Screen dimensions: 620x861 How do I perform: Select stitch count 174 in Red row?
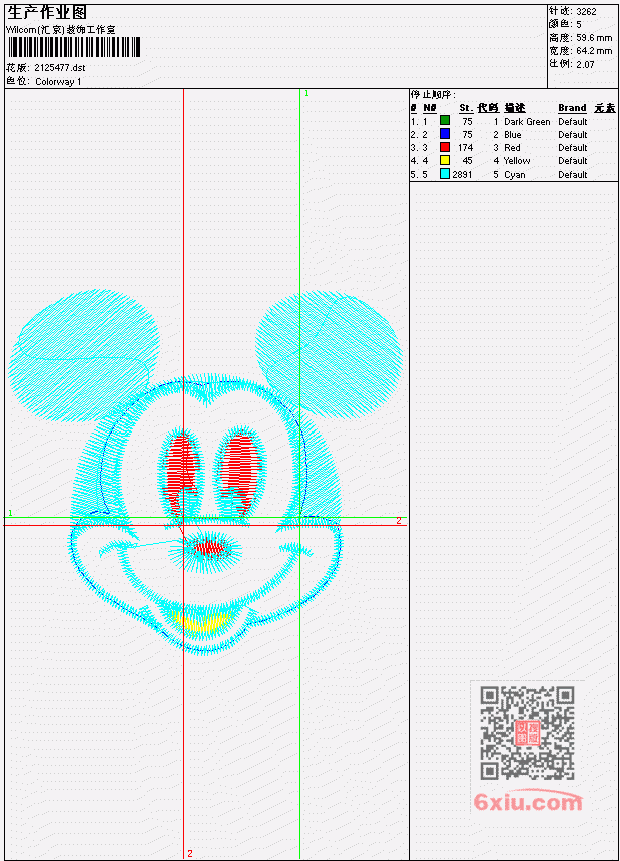tap(466, 148)
